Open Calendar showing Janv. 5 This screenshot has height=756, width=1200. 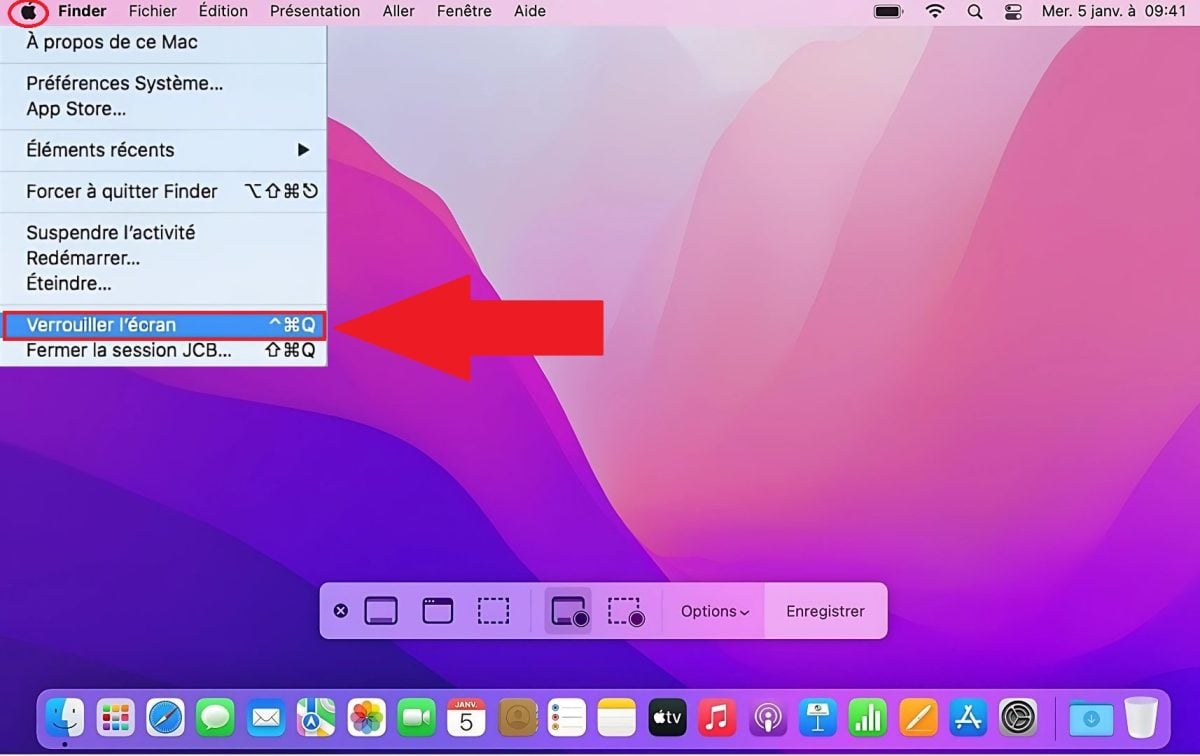[x=467, y=717]
